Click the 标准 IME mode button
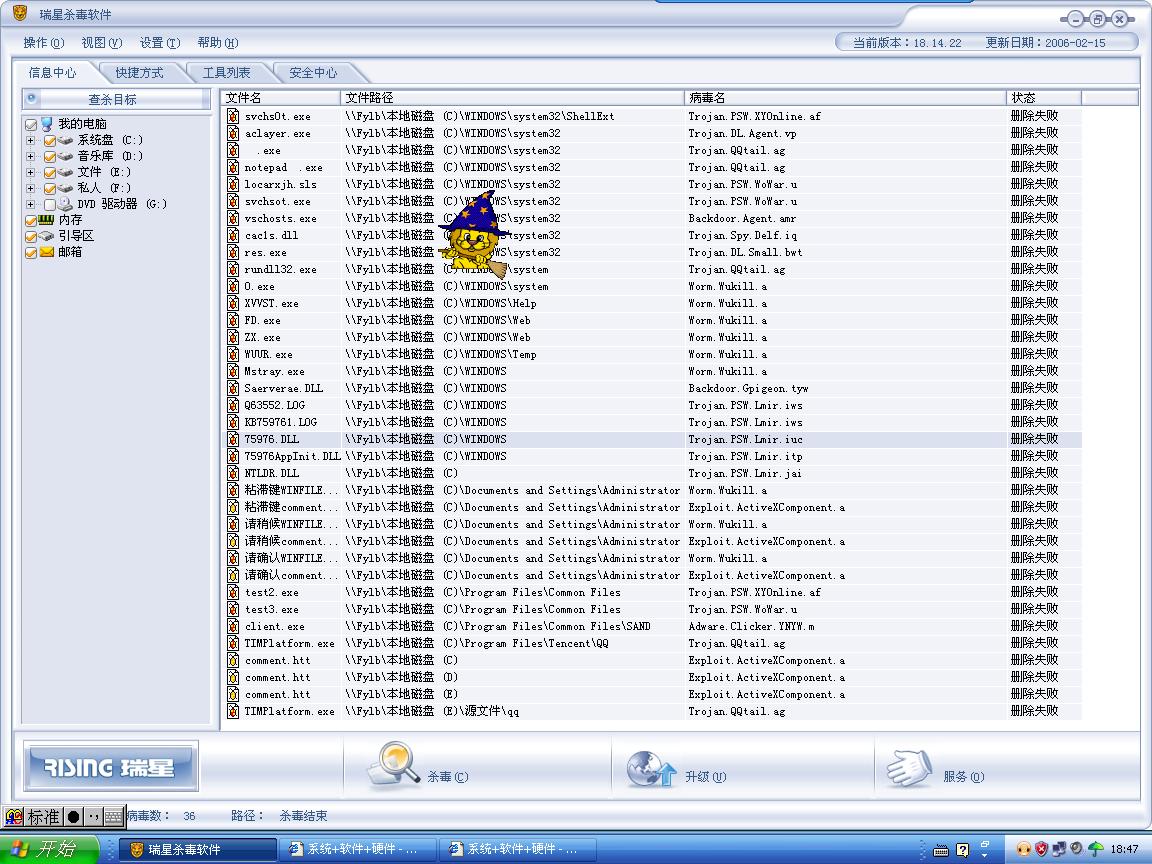 [x=43, y=816]
